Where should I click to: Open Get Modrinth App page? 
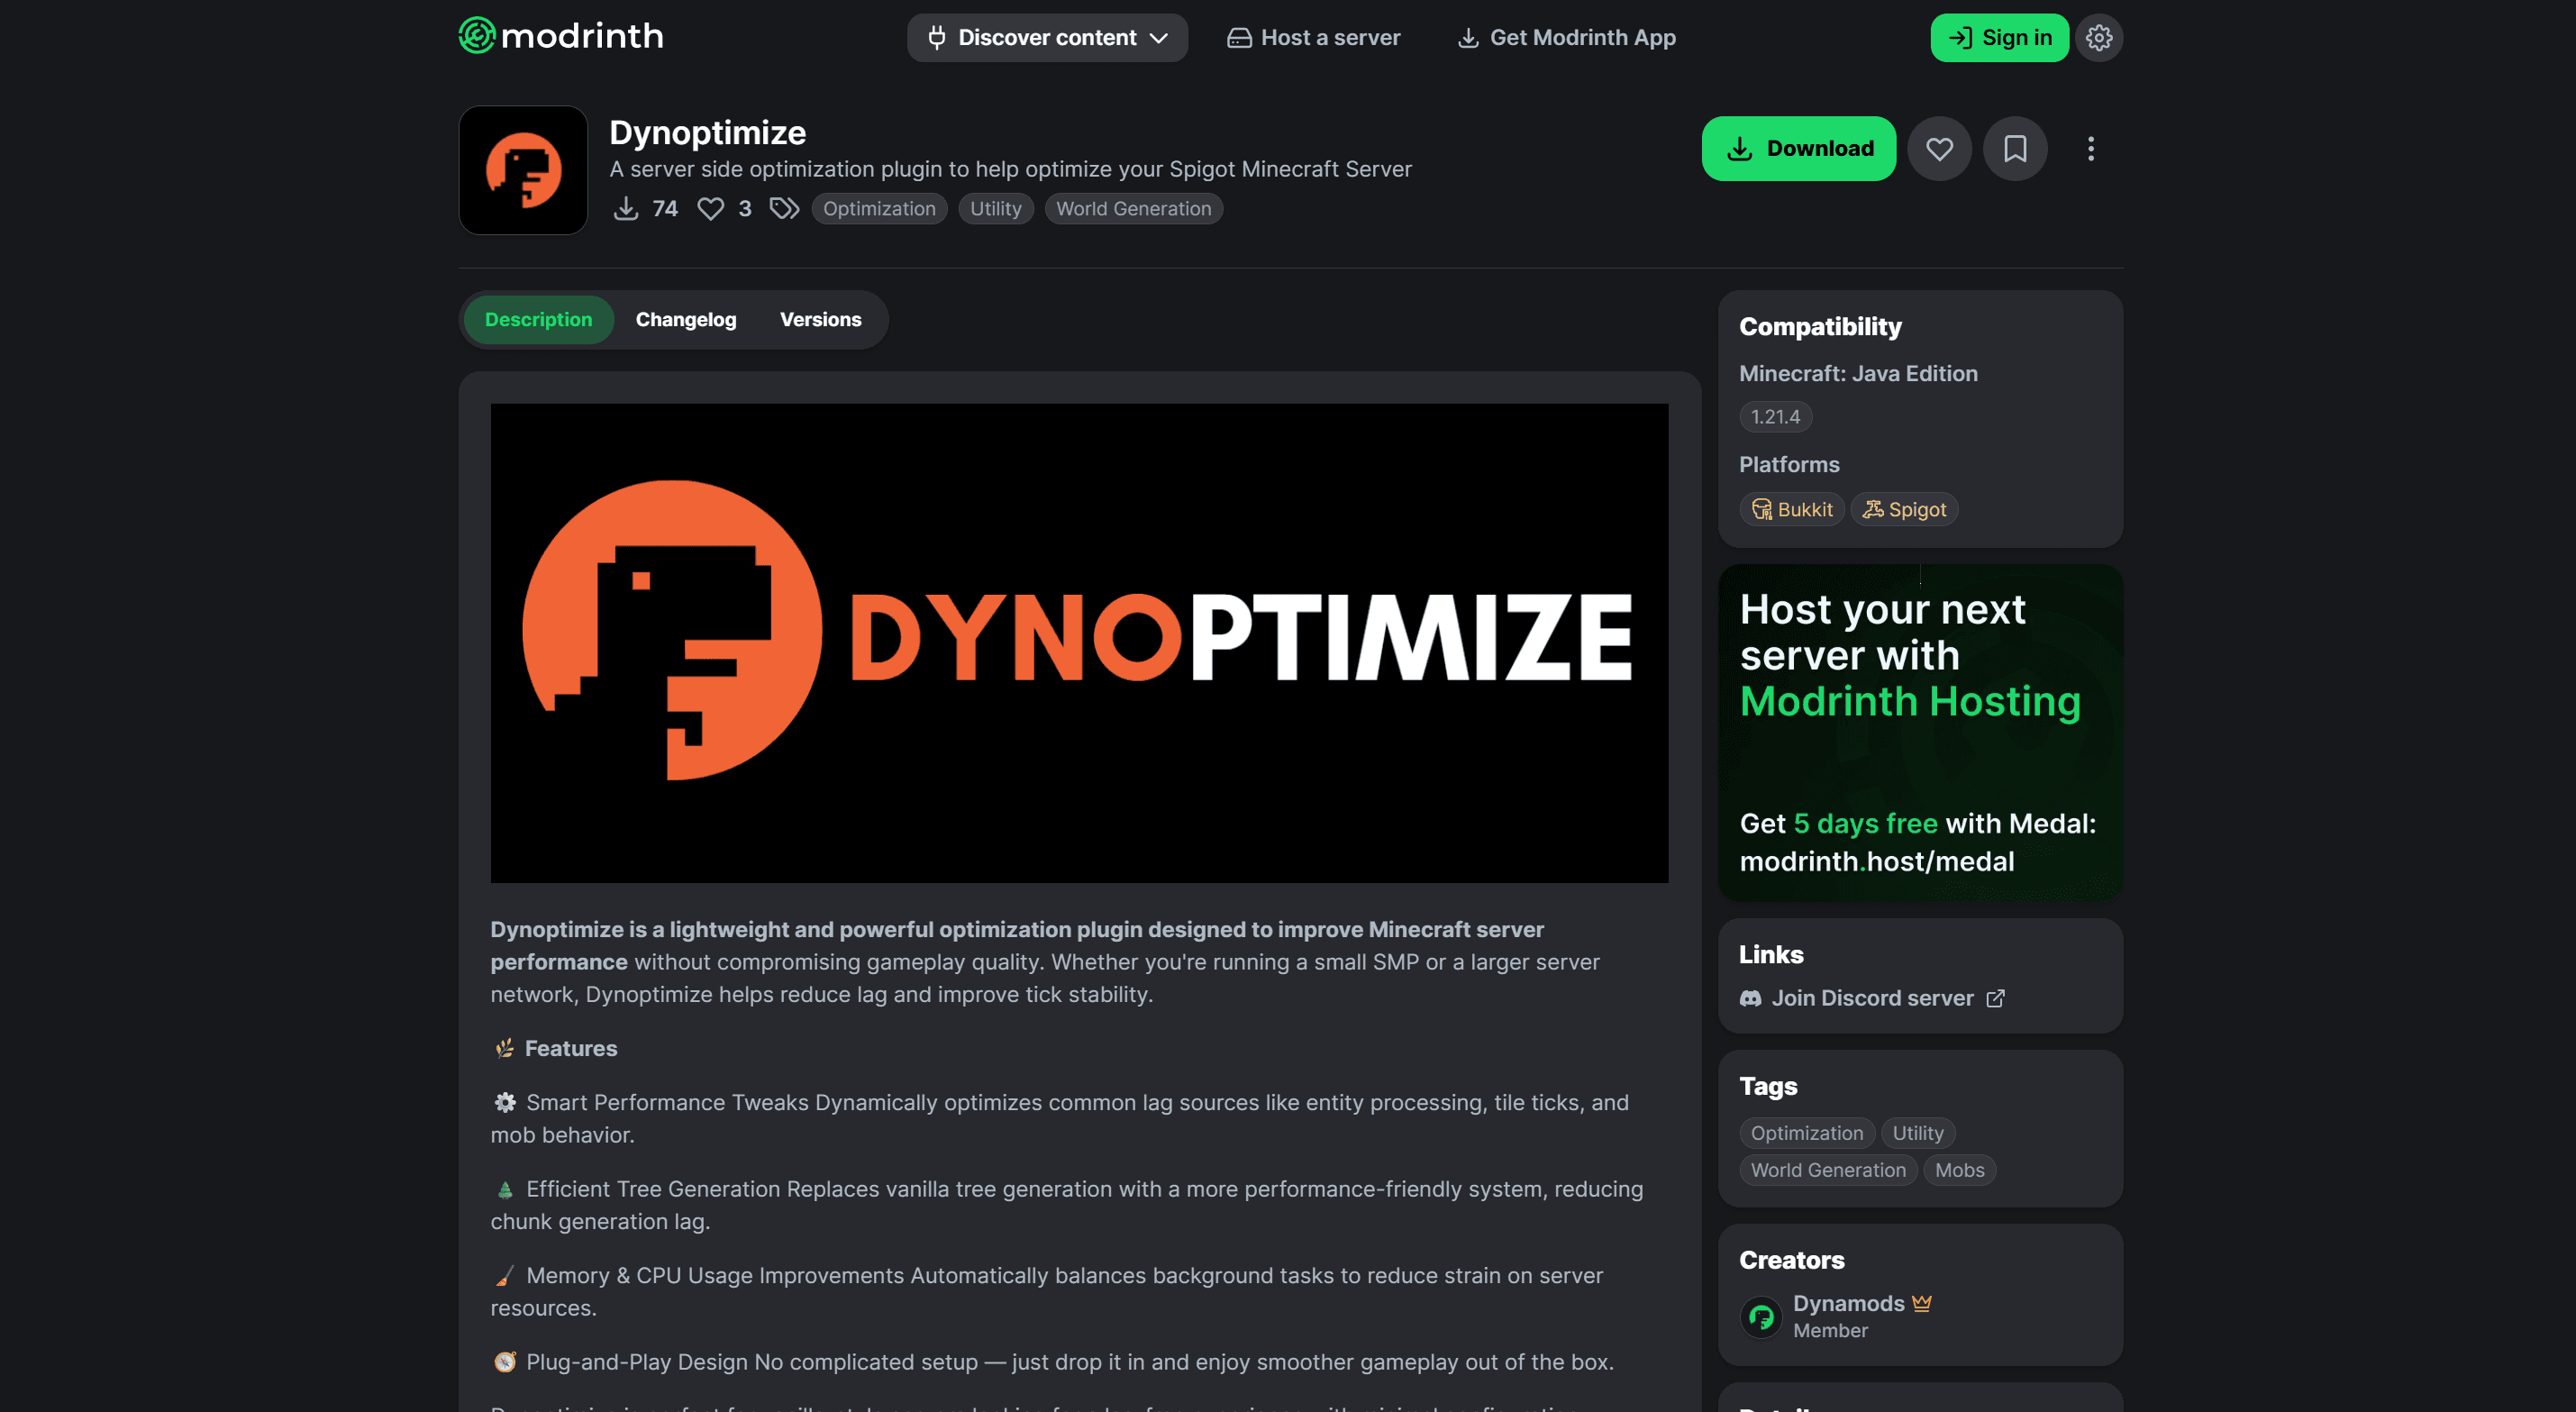tap(1566, 37)
